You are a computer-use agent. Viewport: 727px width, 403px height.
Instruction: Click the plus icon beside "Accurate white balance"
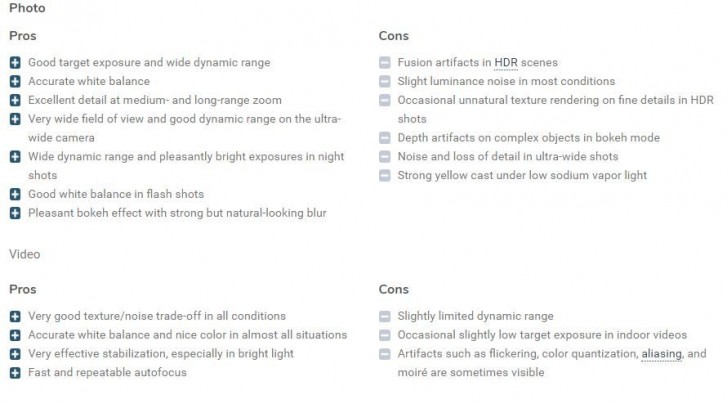pos(15,81)
